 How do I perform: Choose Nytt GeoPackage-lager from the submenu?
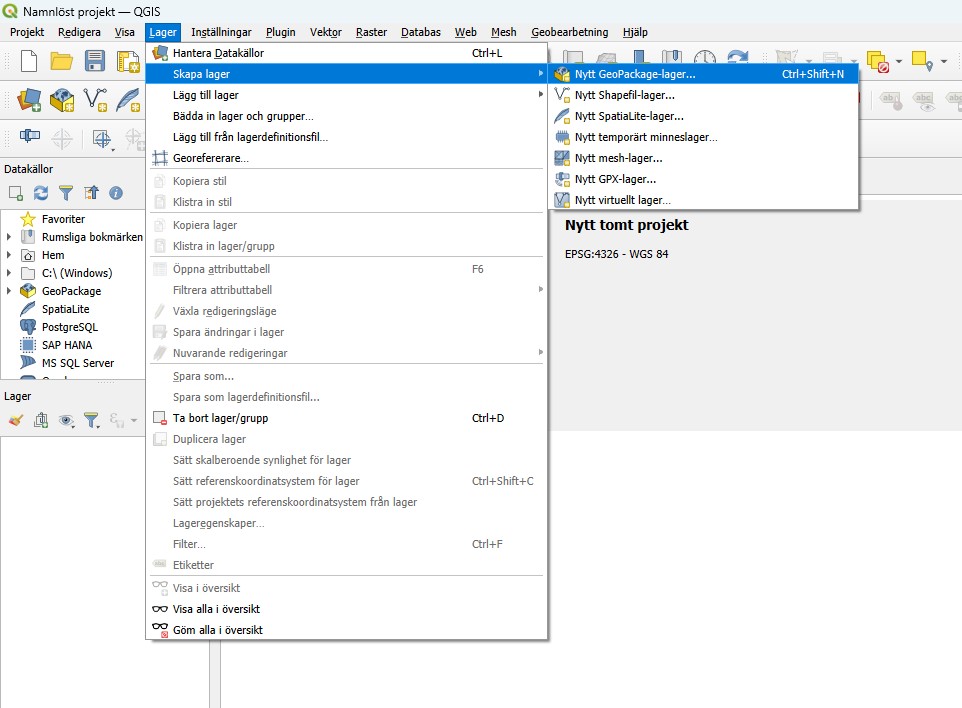pyautogui.click(x=703, y=74)
